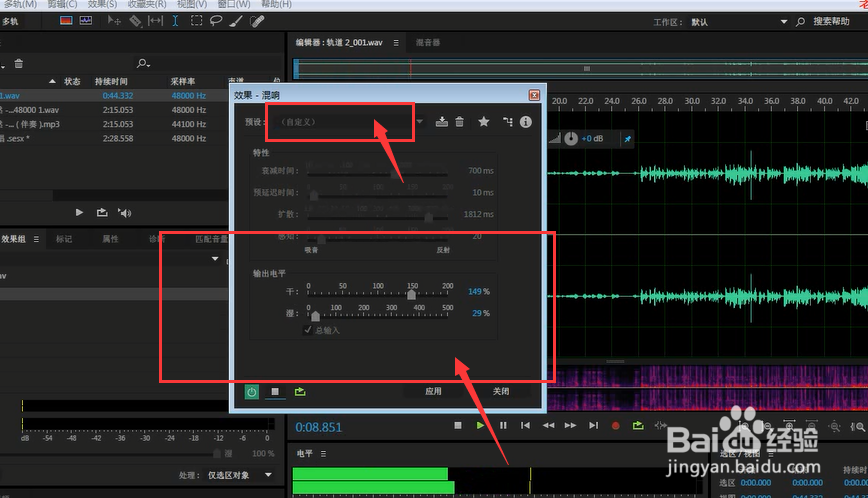
Task: Stop transport playback
Action: [458, 426]
